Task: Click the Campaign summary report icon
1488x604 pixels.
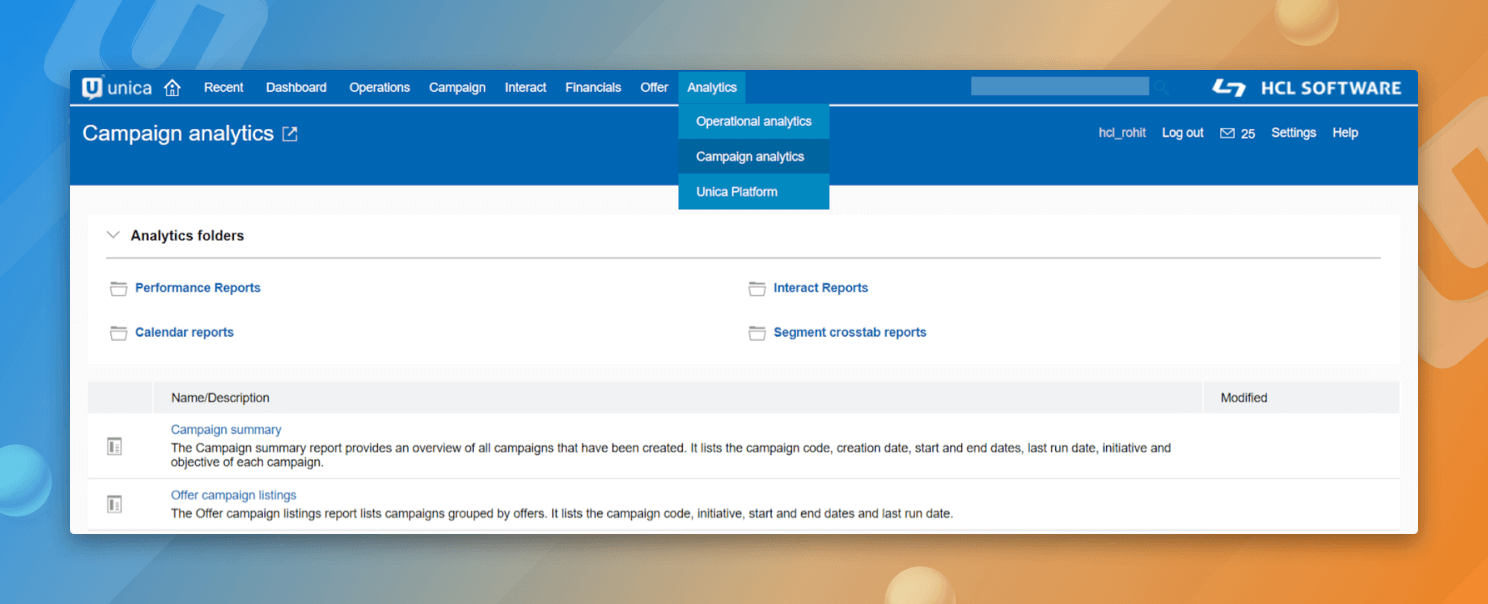Action: tap(115, 446)
